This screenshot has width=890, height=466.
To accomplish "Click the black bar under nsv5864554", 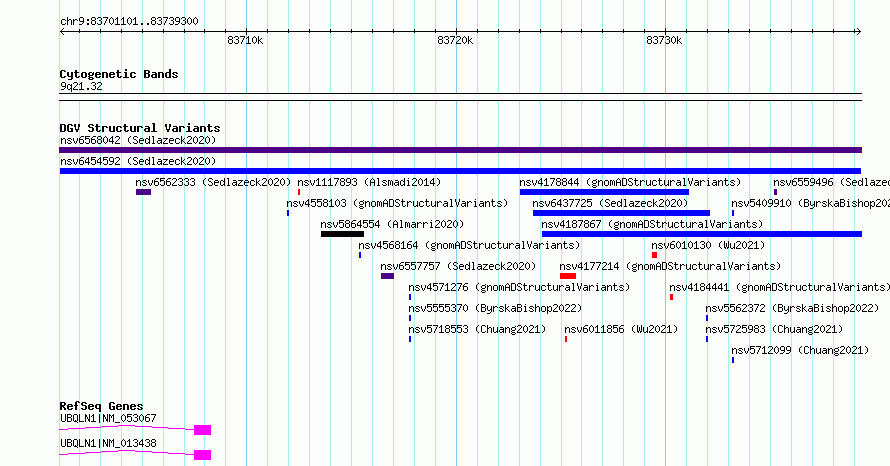I will (342, 234).
